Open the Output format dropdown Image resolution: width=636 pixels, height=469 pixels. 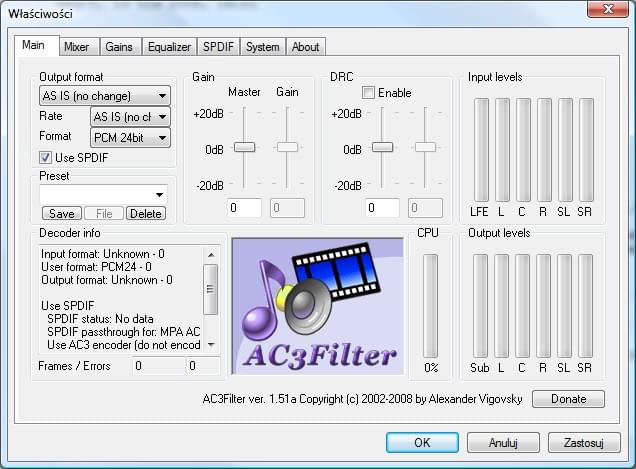click(x=105, y=96)
